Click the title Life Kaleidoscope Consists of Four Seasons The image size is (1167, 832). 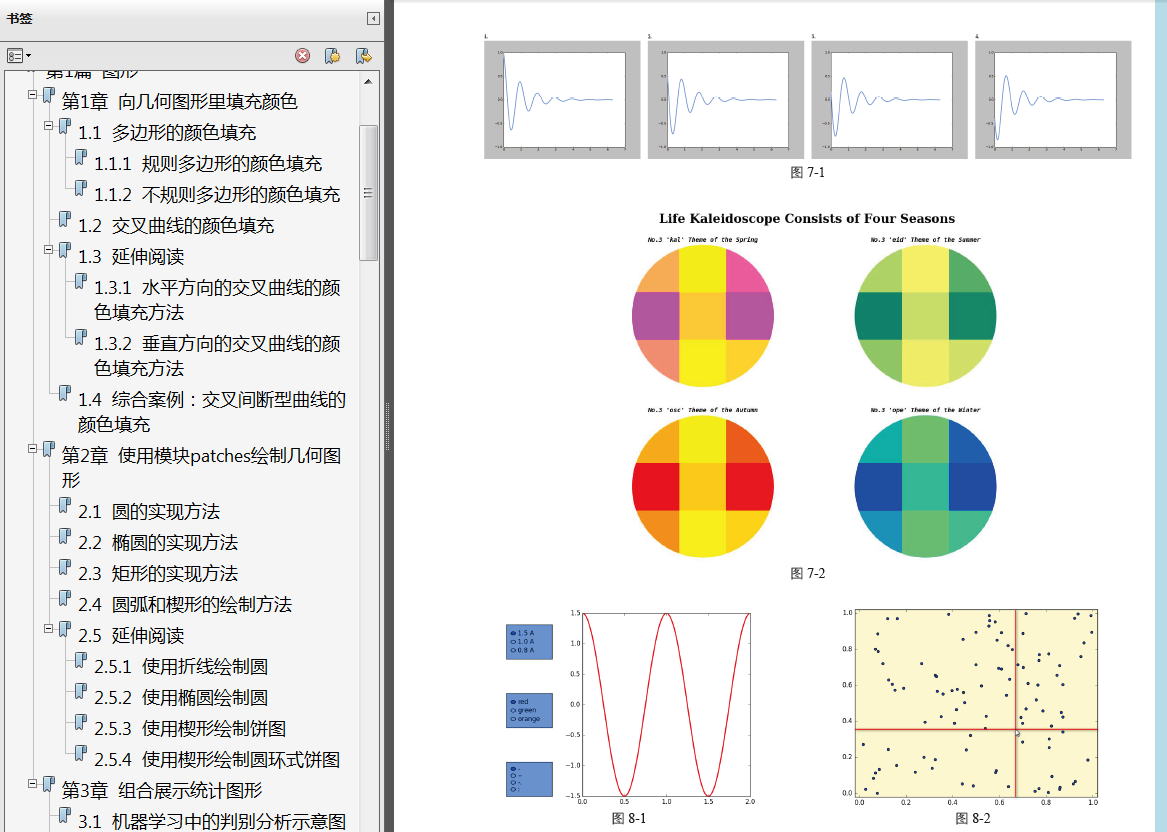coord(807,219)
